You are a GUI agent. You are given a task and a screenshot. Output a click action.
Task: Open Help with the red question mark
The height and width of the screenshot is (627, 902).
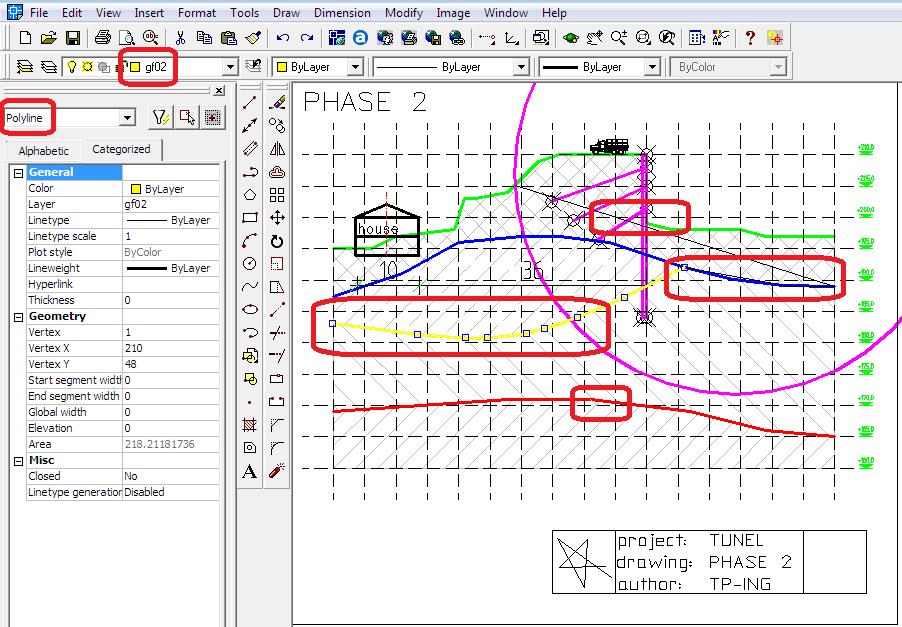(x=750, y=38)
